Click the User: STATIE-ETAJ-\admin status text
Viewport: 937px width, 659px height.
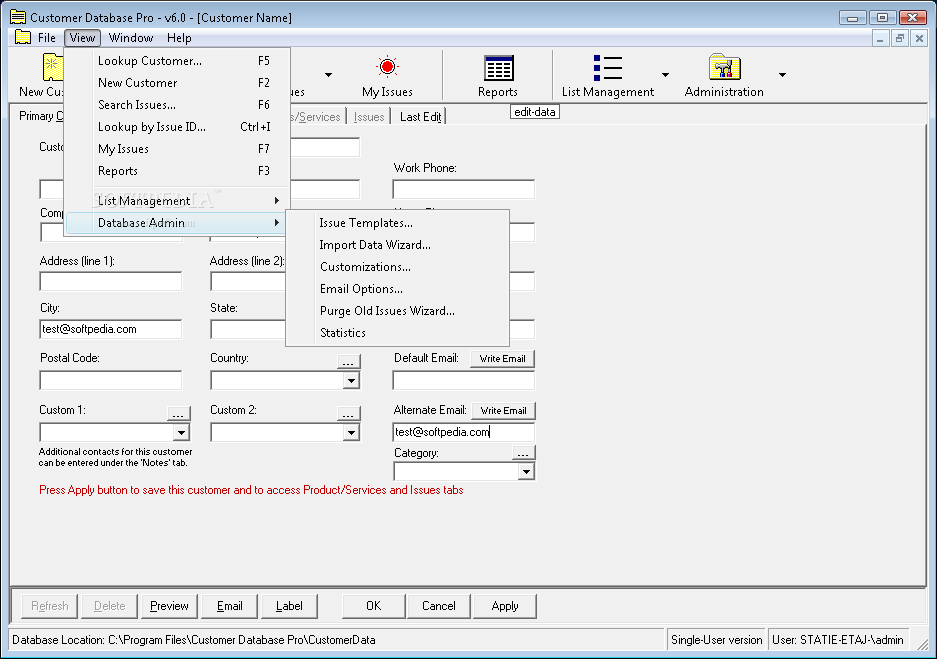(838, 640)
